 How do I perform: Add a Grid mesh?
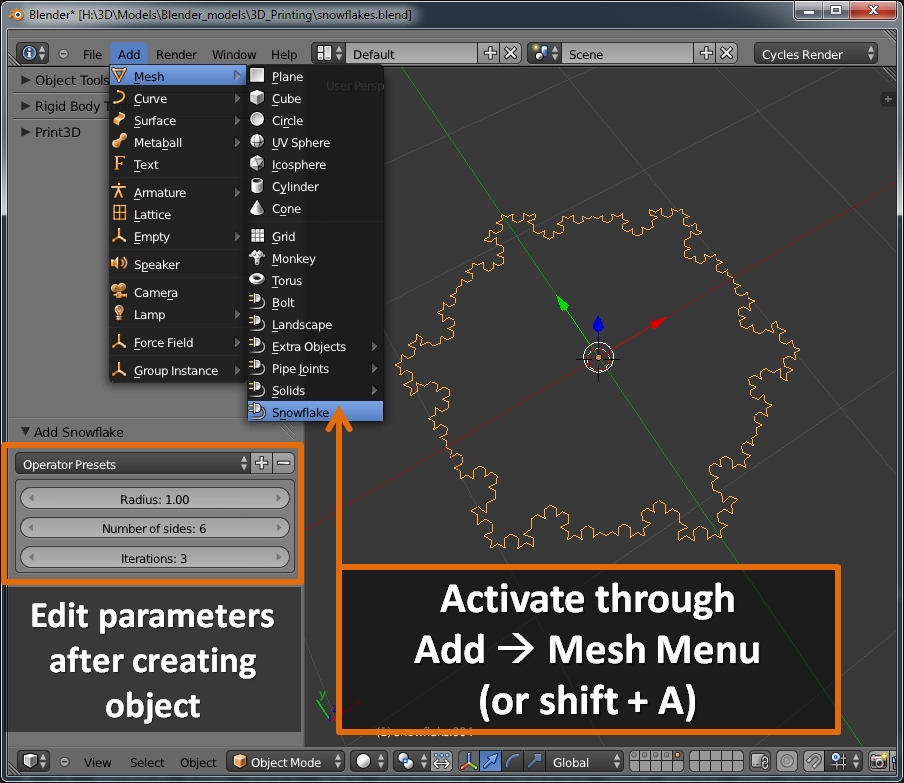(315, 236)
